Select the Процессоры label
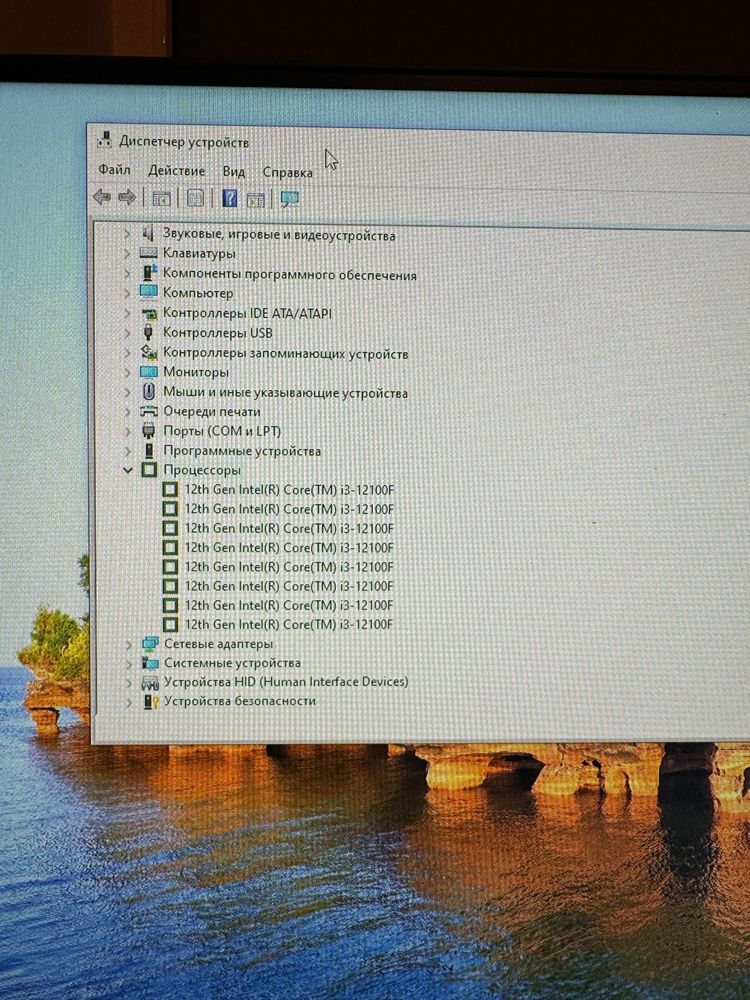 pyautogui.click(x=202, y=470)
